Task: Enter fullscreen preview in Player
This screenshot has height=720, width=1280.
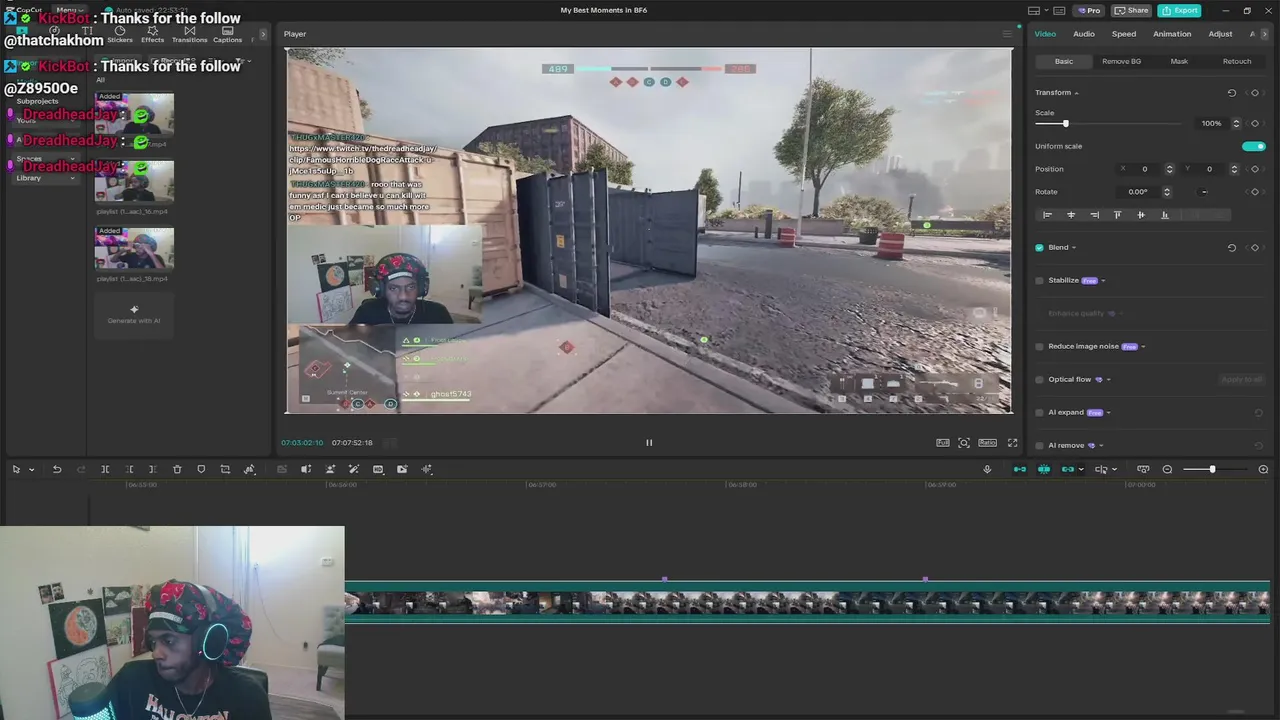Action: 1012,442
